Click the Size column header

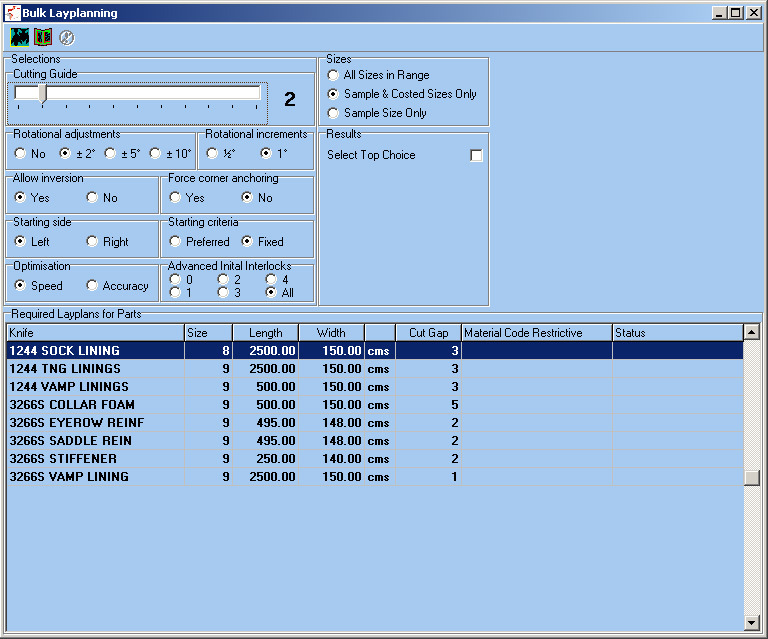coord(209,332)
